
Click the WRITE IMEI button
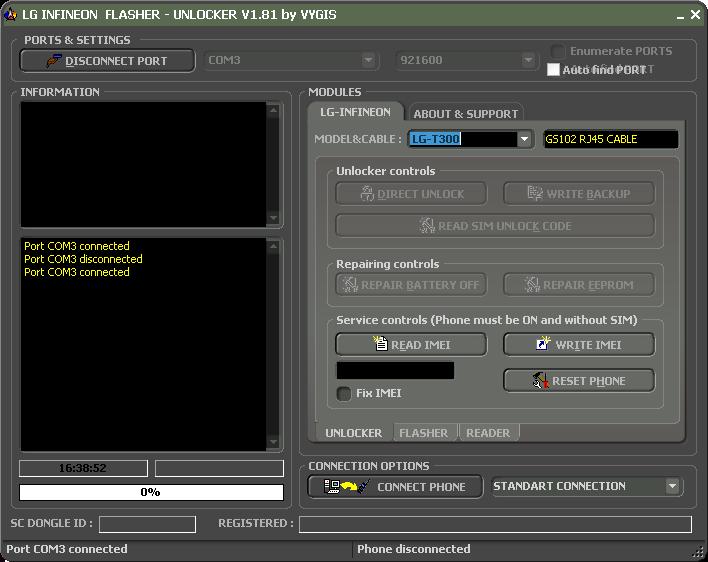(579, 344)
